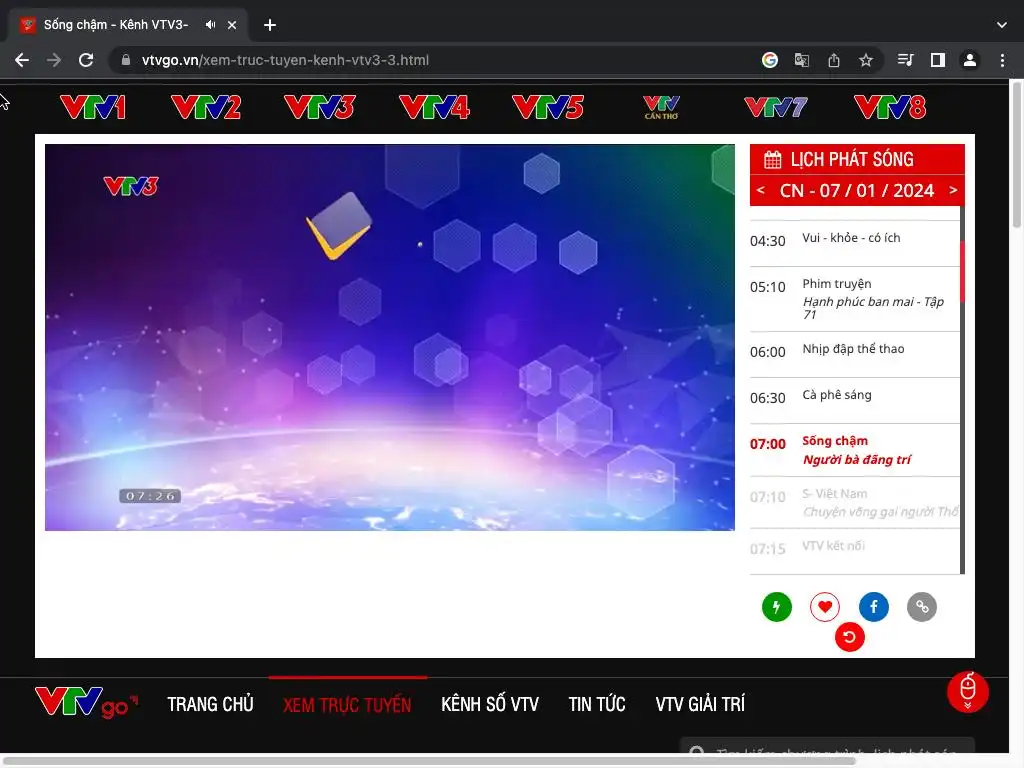1024x768 pixels.
Task: Select the 07:00 Sống chậm program
Action: pos(854,450)
